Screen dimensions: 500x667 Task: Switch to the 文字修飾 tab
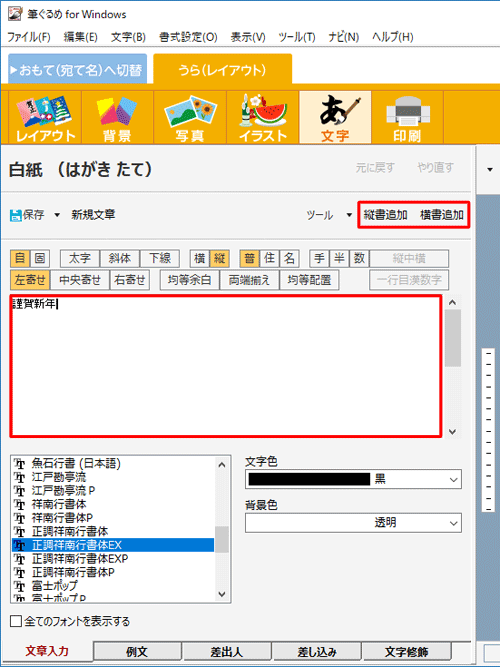click(x=406, y=652)
